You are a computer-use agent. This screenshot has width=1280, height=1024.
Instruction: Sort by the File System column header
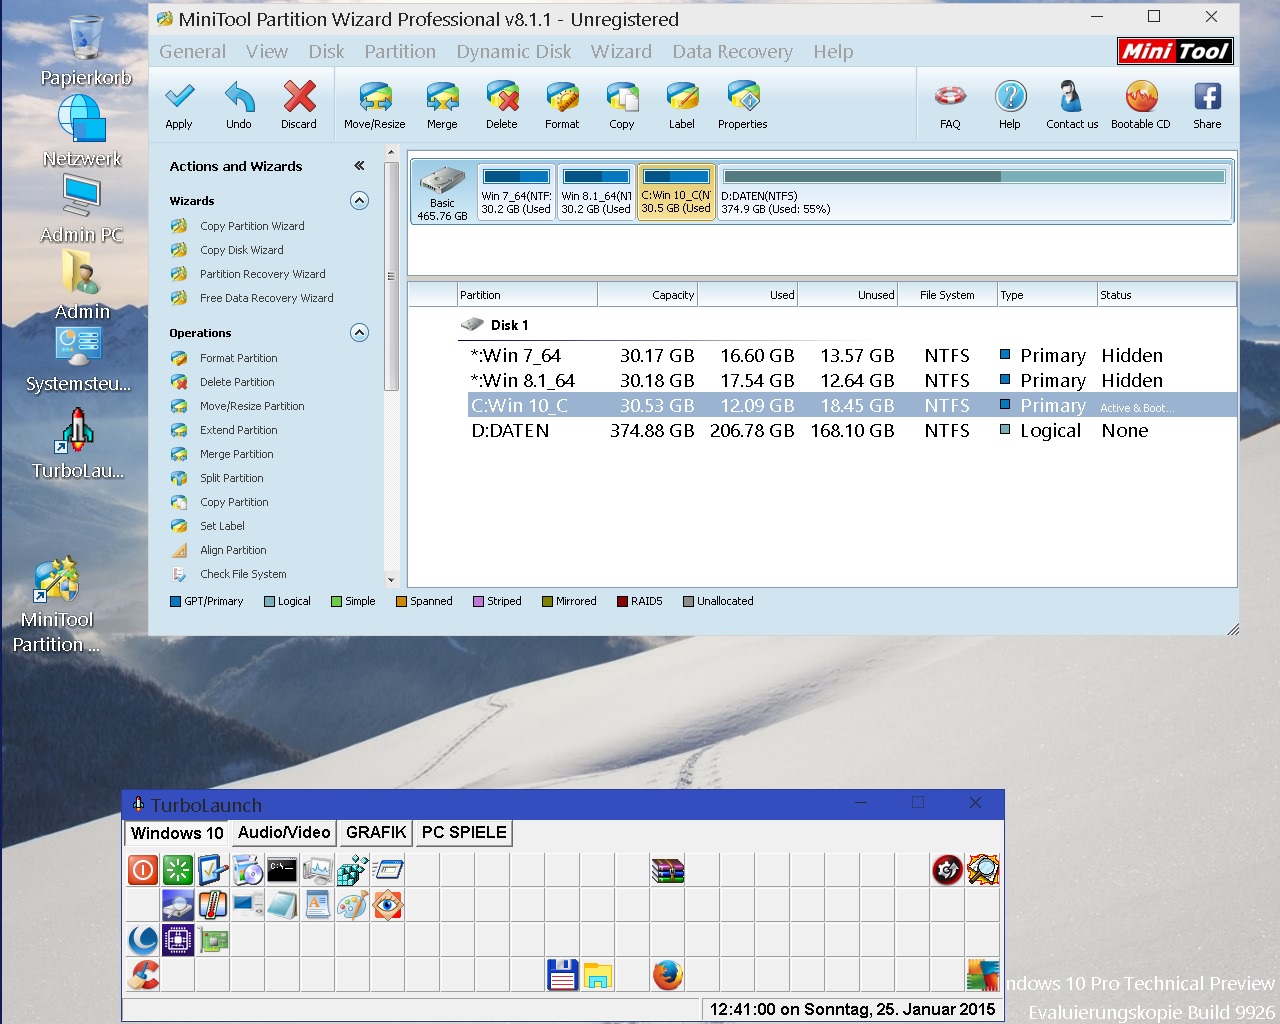[947, 295]
